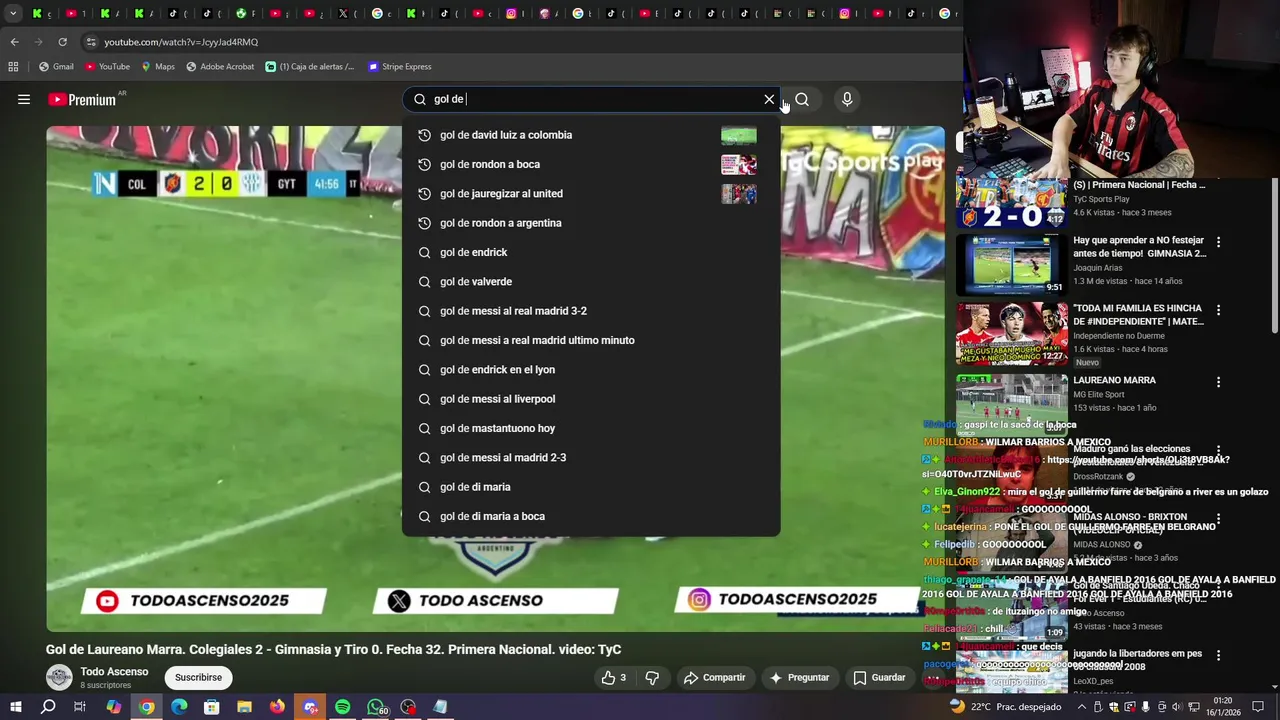
Task: Open the Todo Ascenso channel name link
Action: (x=114, y=672)
